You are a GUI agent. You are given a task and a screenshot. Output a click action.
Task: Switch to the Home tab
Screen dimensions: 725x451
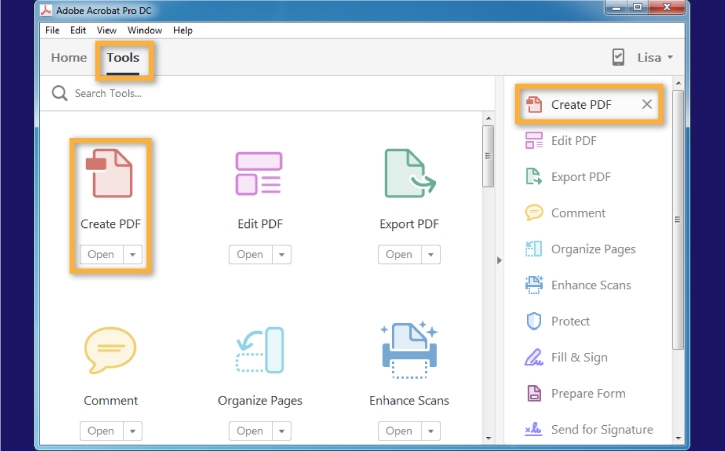[69, 58]
